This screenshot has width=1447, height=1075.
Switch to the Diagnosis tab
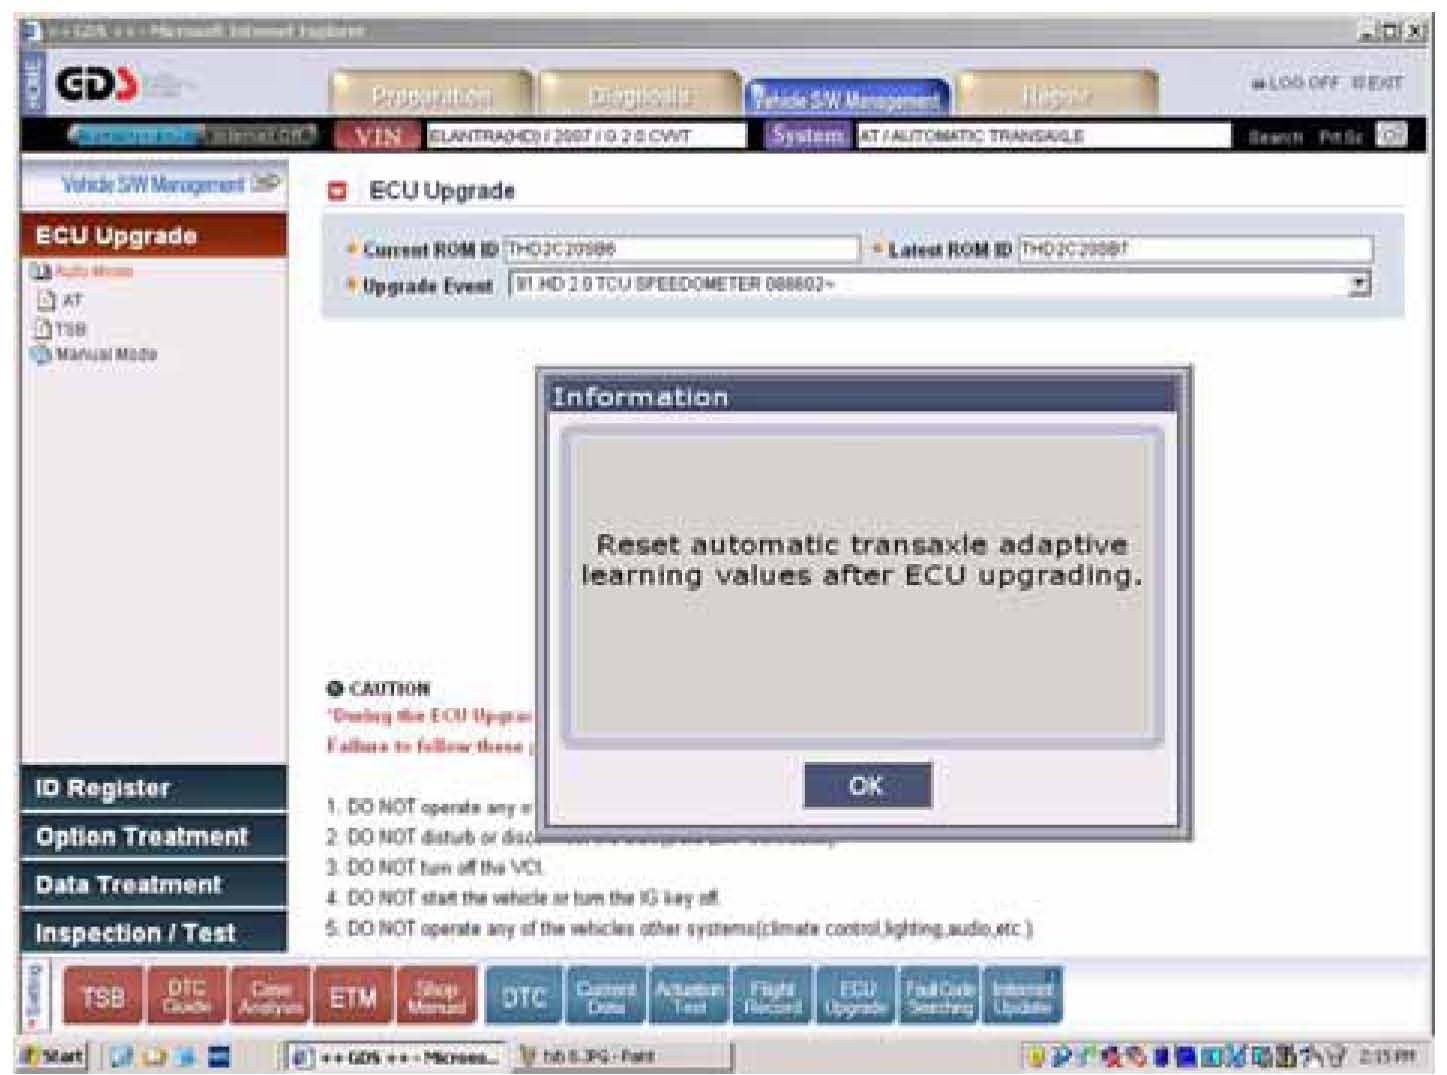(639, 96)
